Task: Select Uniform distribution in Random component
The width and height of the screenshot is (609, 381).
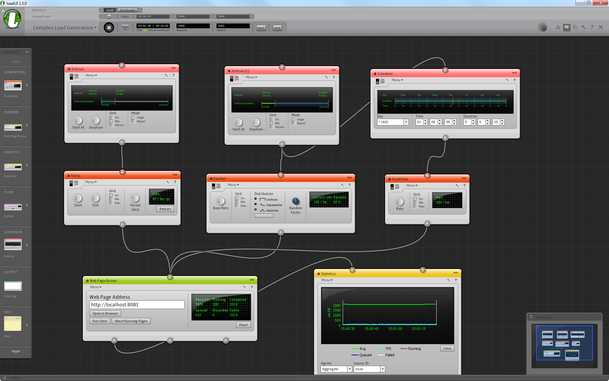Action: 256,199
